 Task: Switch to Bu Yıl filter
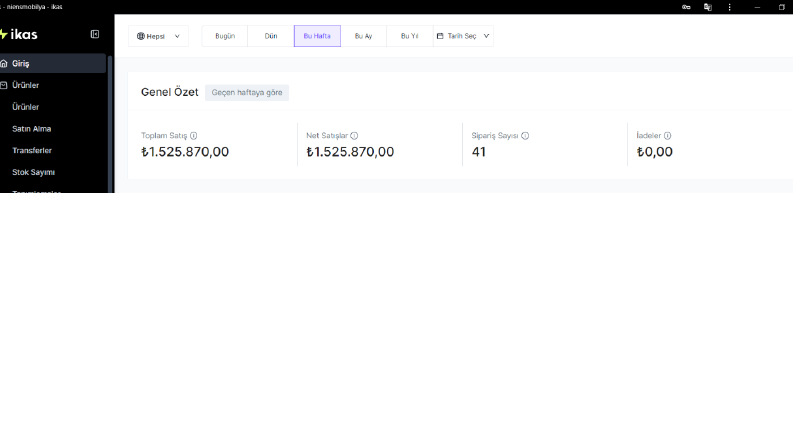pyautogui.click(x=410, y=36)
